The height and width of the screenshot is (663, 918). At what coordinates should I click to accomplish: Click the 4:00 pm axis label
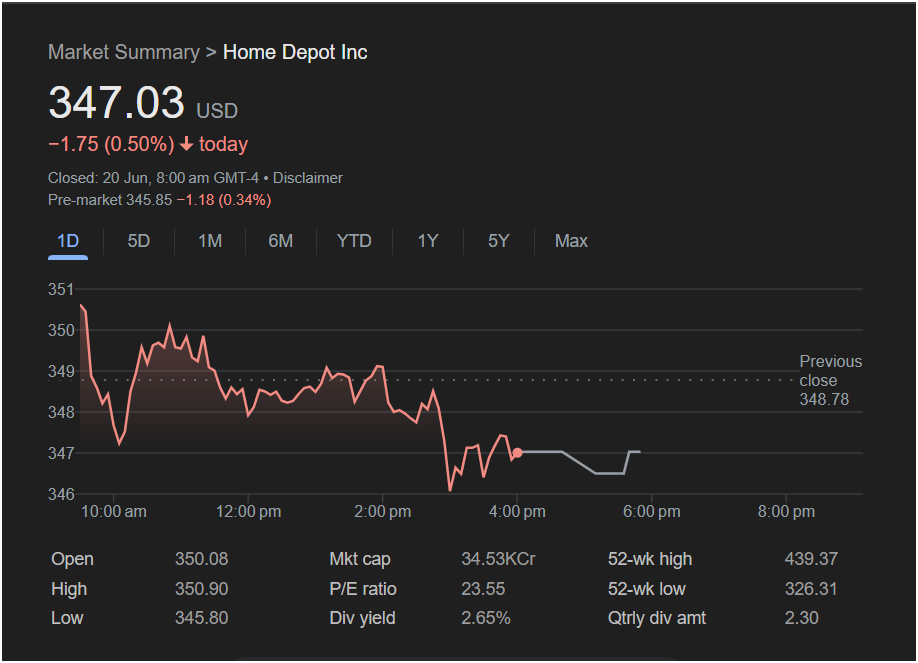tap(517, 511)
